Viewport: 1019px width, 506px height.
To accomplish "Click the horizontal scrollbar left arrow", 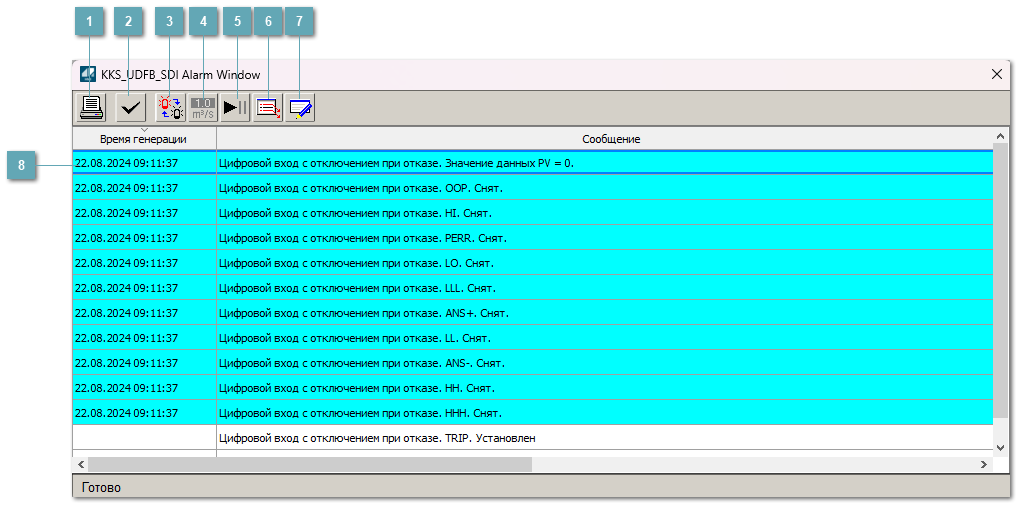I will 81,465.
